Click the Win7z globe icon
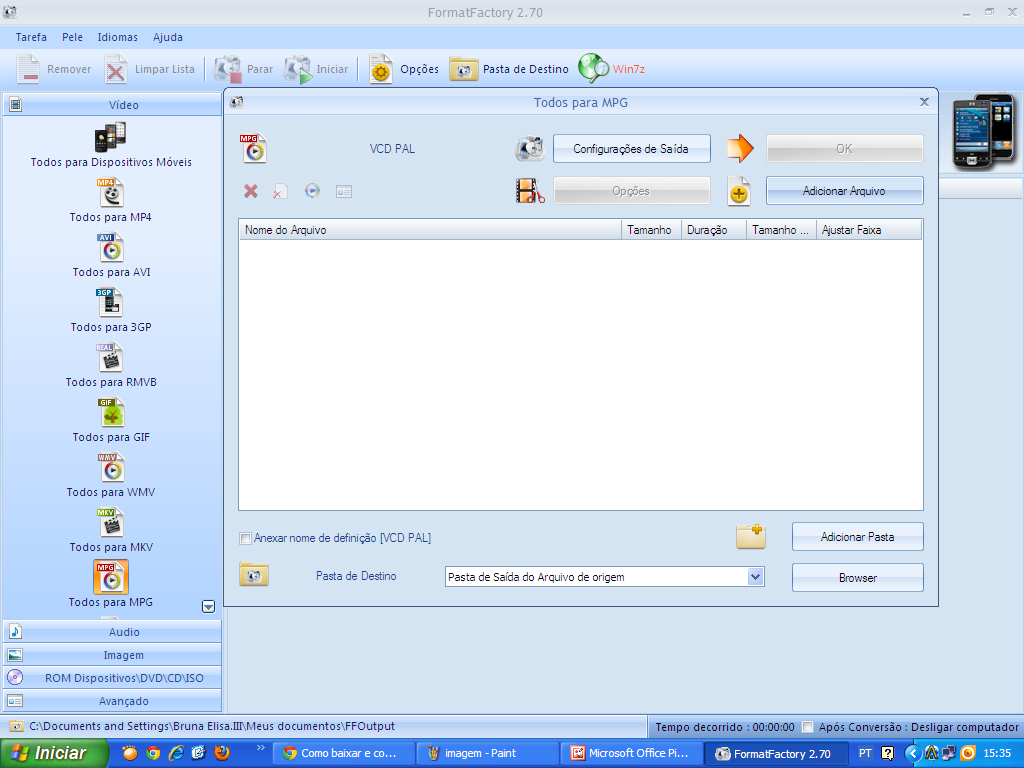Image resolution: width=1024 pixels, height=768 pixels. [x=593, y=69]
